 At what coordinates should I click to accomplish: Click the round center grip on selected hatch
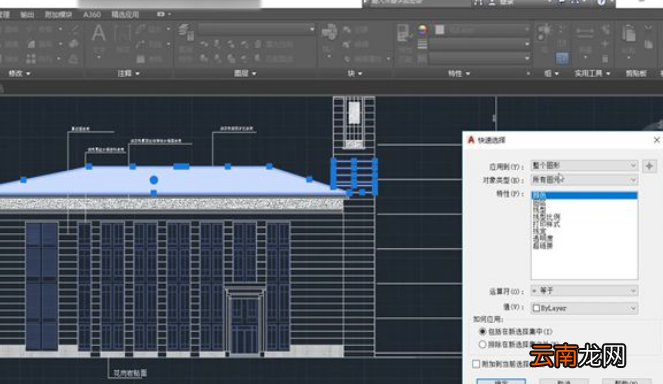(154, 180)
